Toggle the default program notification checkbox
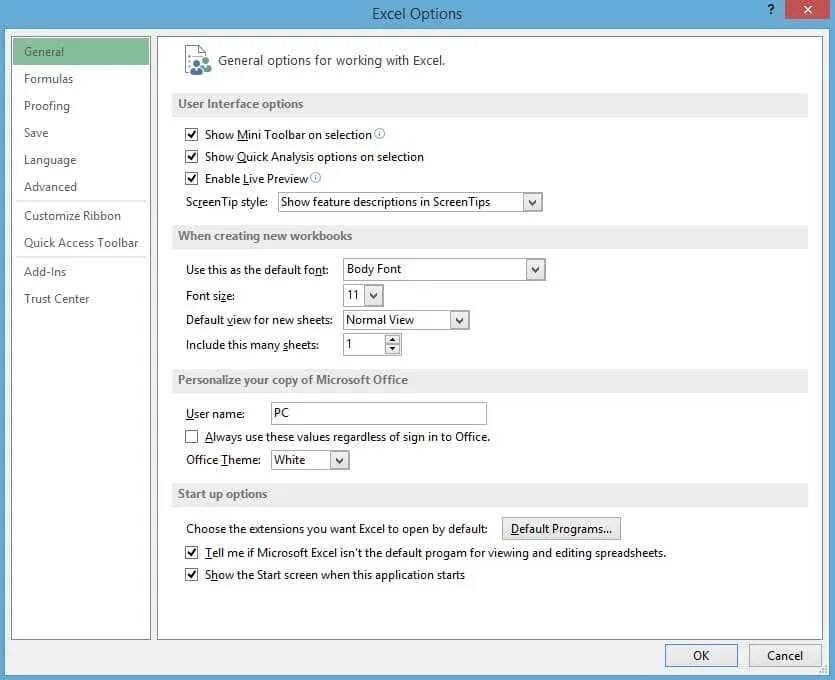Screen dimensions: 835x680 pyautogui.click(x=191, y=553)
